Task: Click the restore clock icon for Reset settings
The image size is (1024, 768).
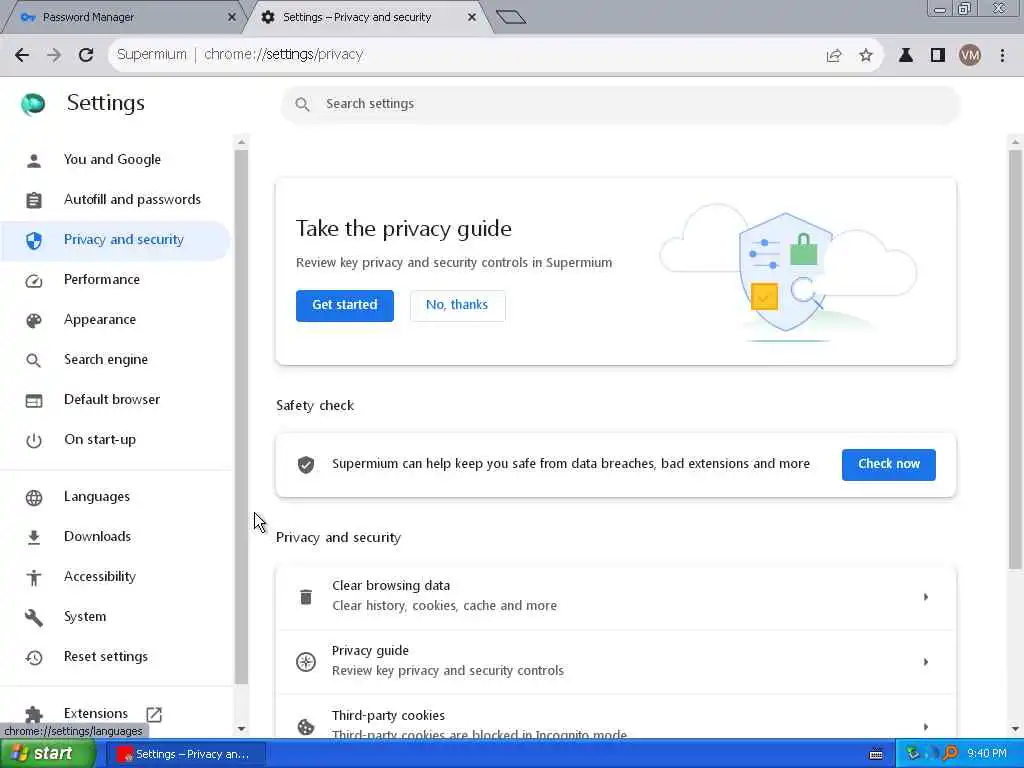Action: [x=34, y=657]
